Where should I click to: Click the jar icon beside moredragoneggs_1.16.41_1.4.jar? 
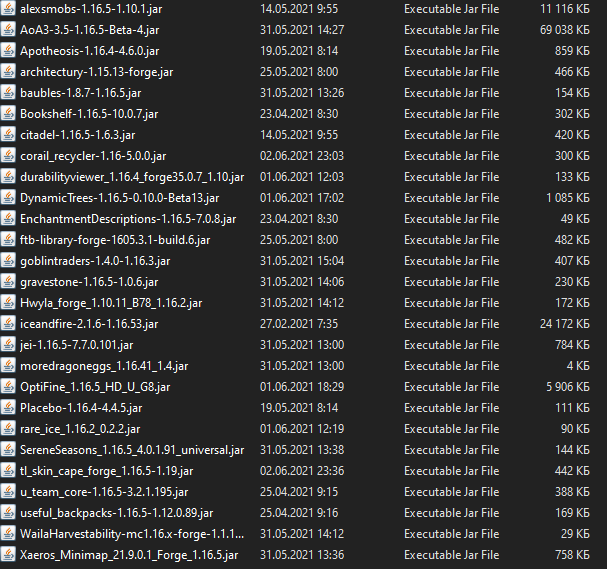click(x=8, y=365)
